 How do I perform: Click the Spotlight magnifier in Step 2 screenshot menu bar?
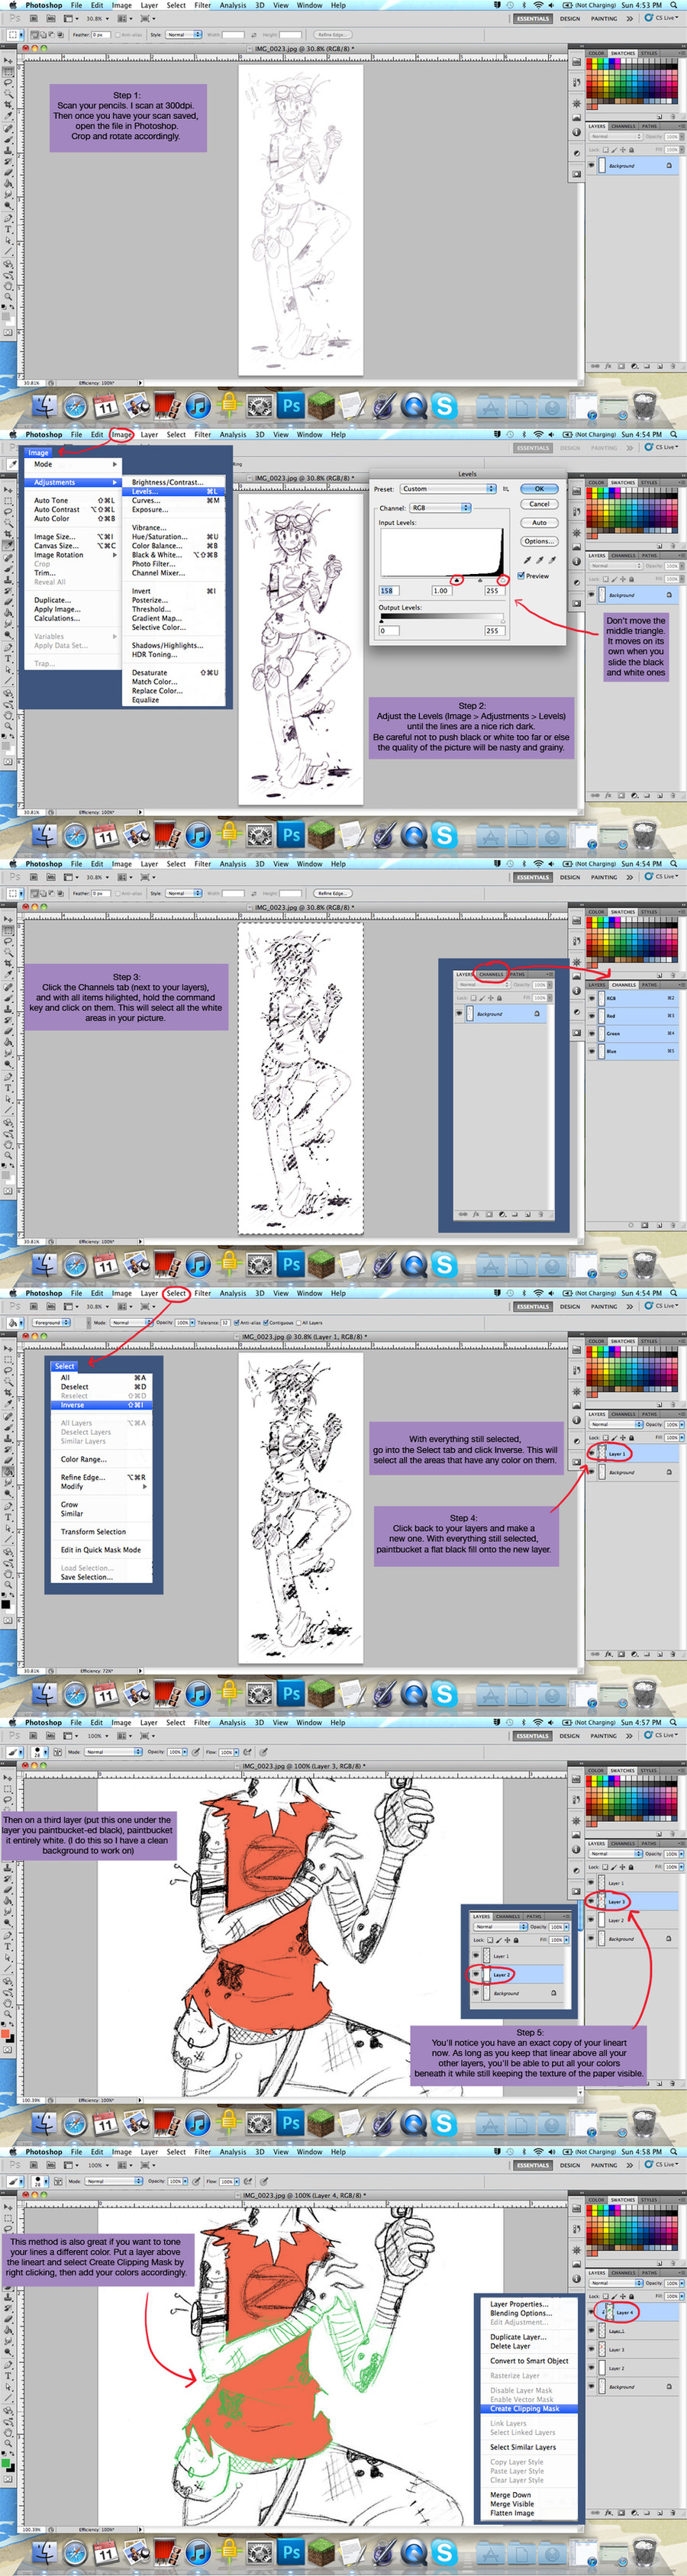coord(674,435)
